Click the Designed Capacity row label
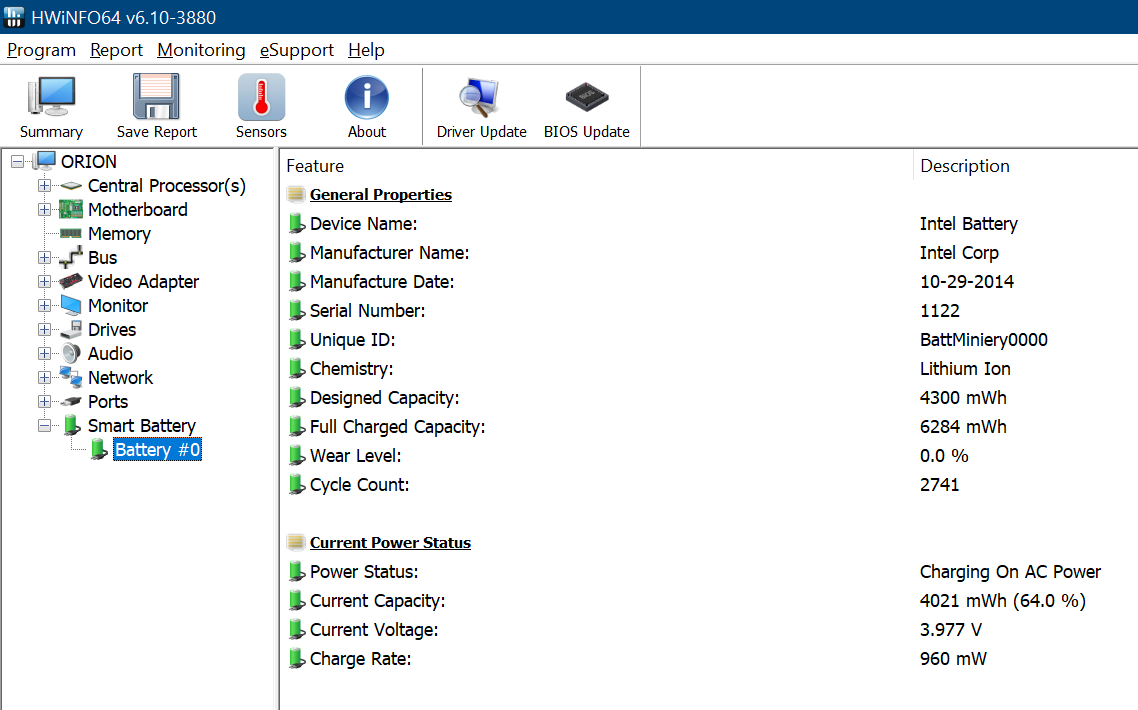Image resolution: width=1138 pixels, height=710 pixels. tap(385, 398)
